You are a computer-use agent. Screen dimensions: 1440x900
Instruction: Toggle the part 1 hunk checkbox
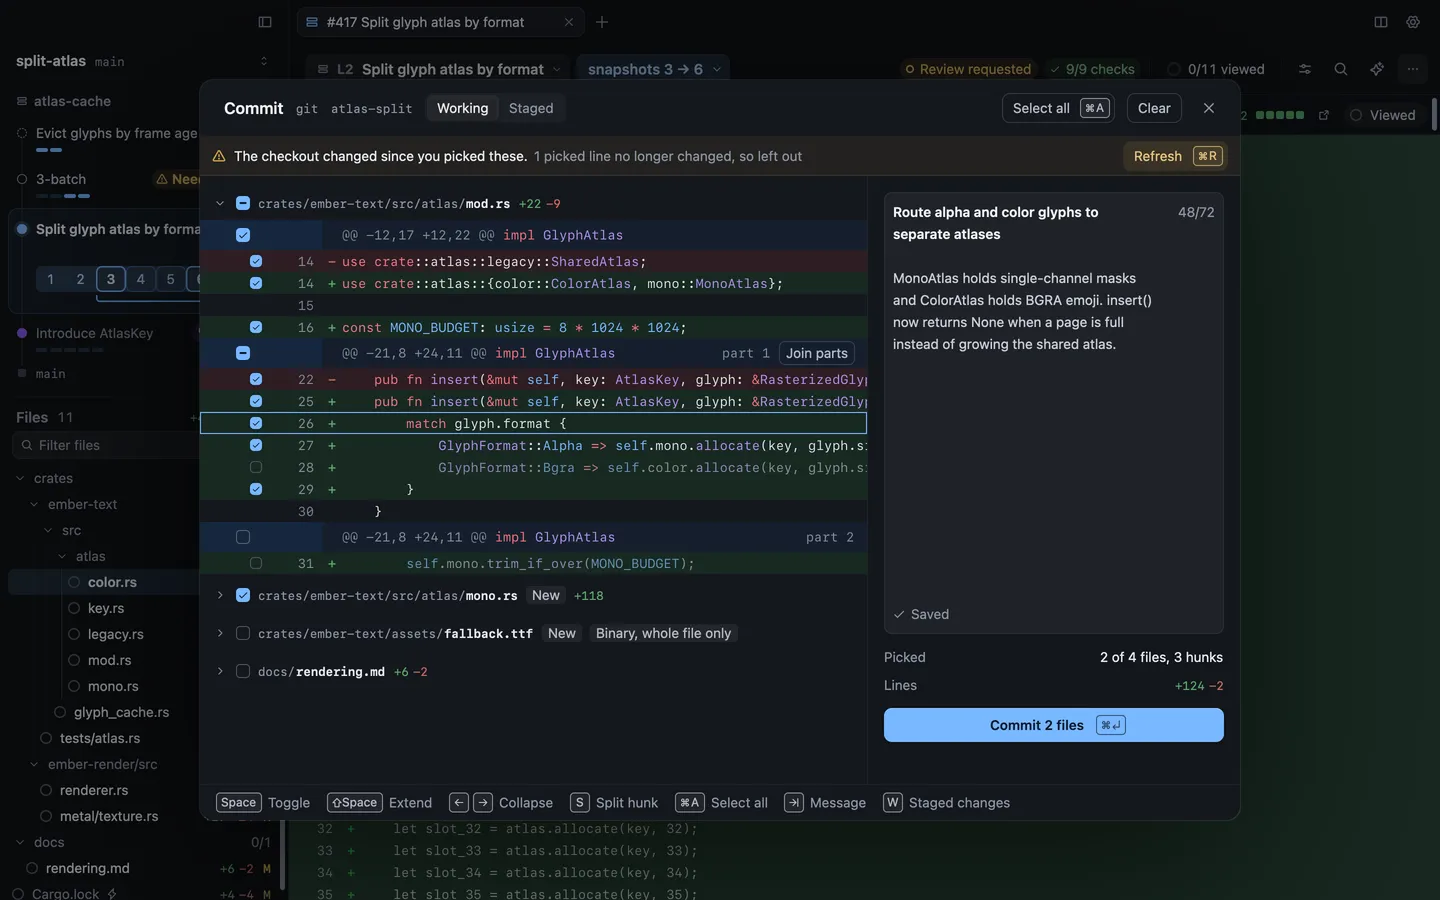tap(243, 353)
